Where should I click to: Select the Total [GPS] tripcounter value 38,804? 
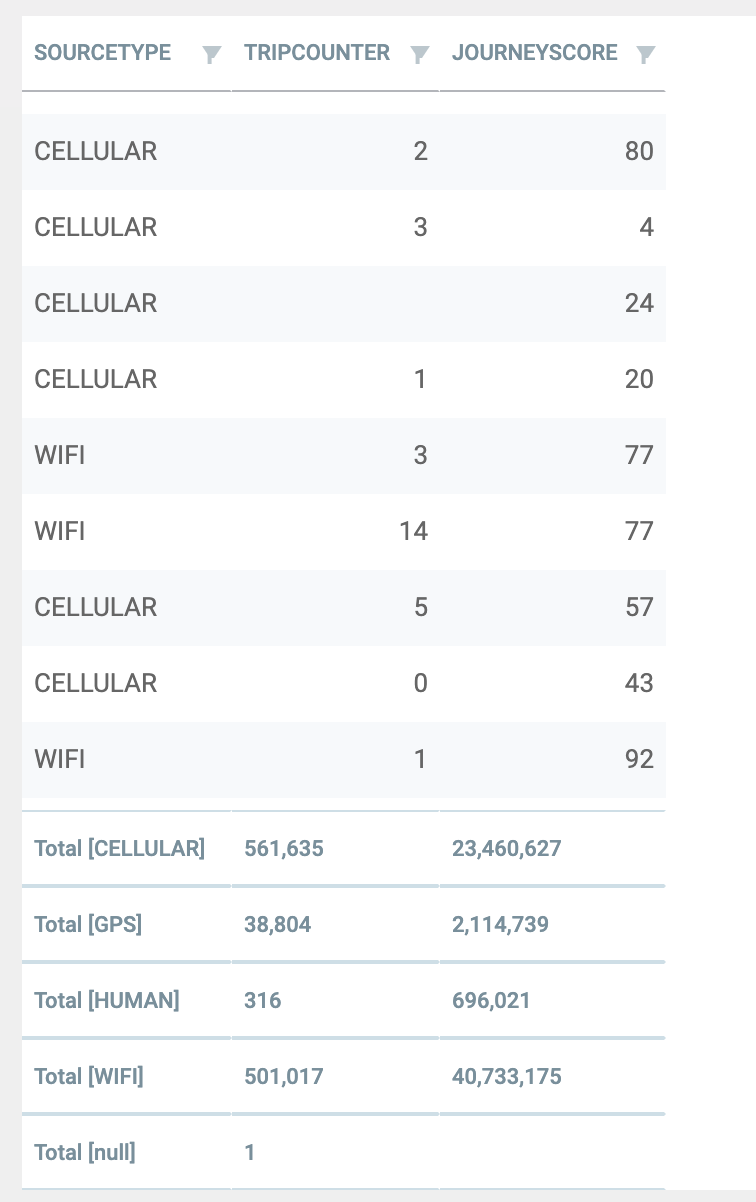point(278,925)
